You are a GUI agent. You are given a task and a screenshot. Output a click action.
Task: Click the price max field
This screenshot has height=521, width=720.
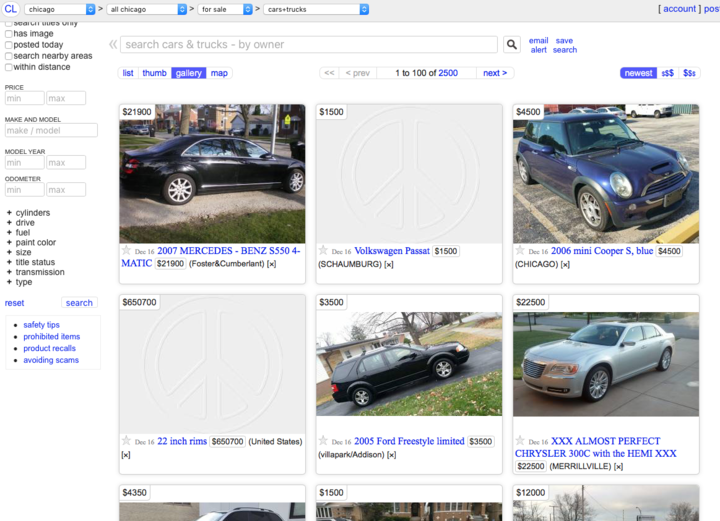tap(66, 98)
